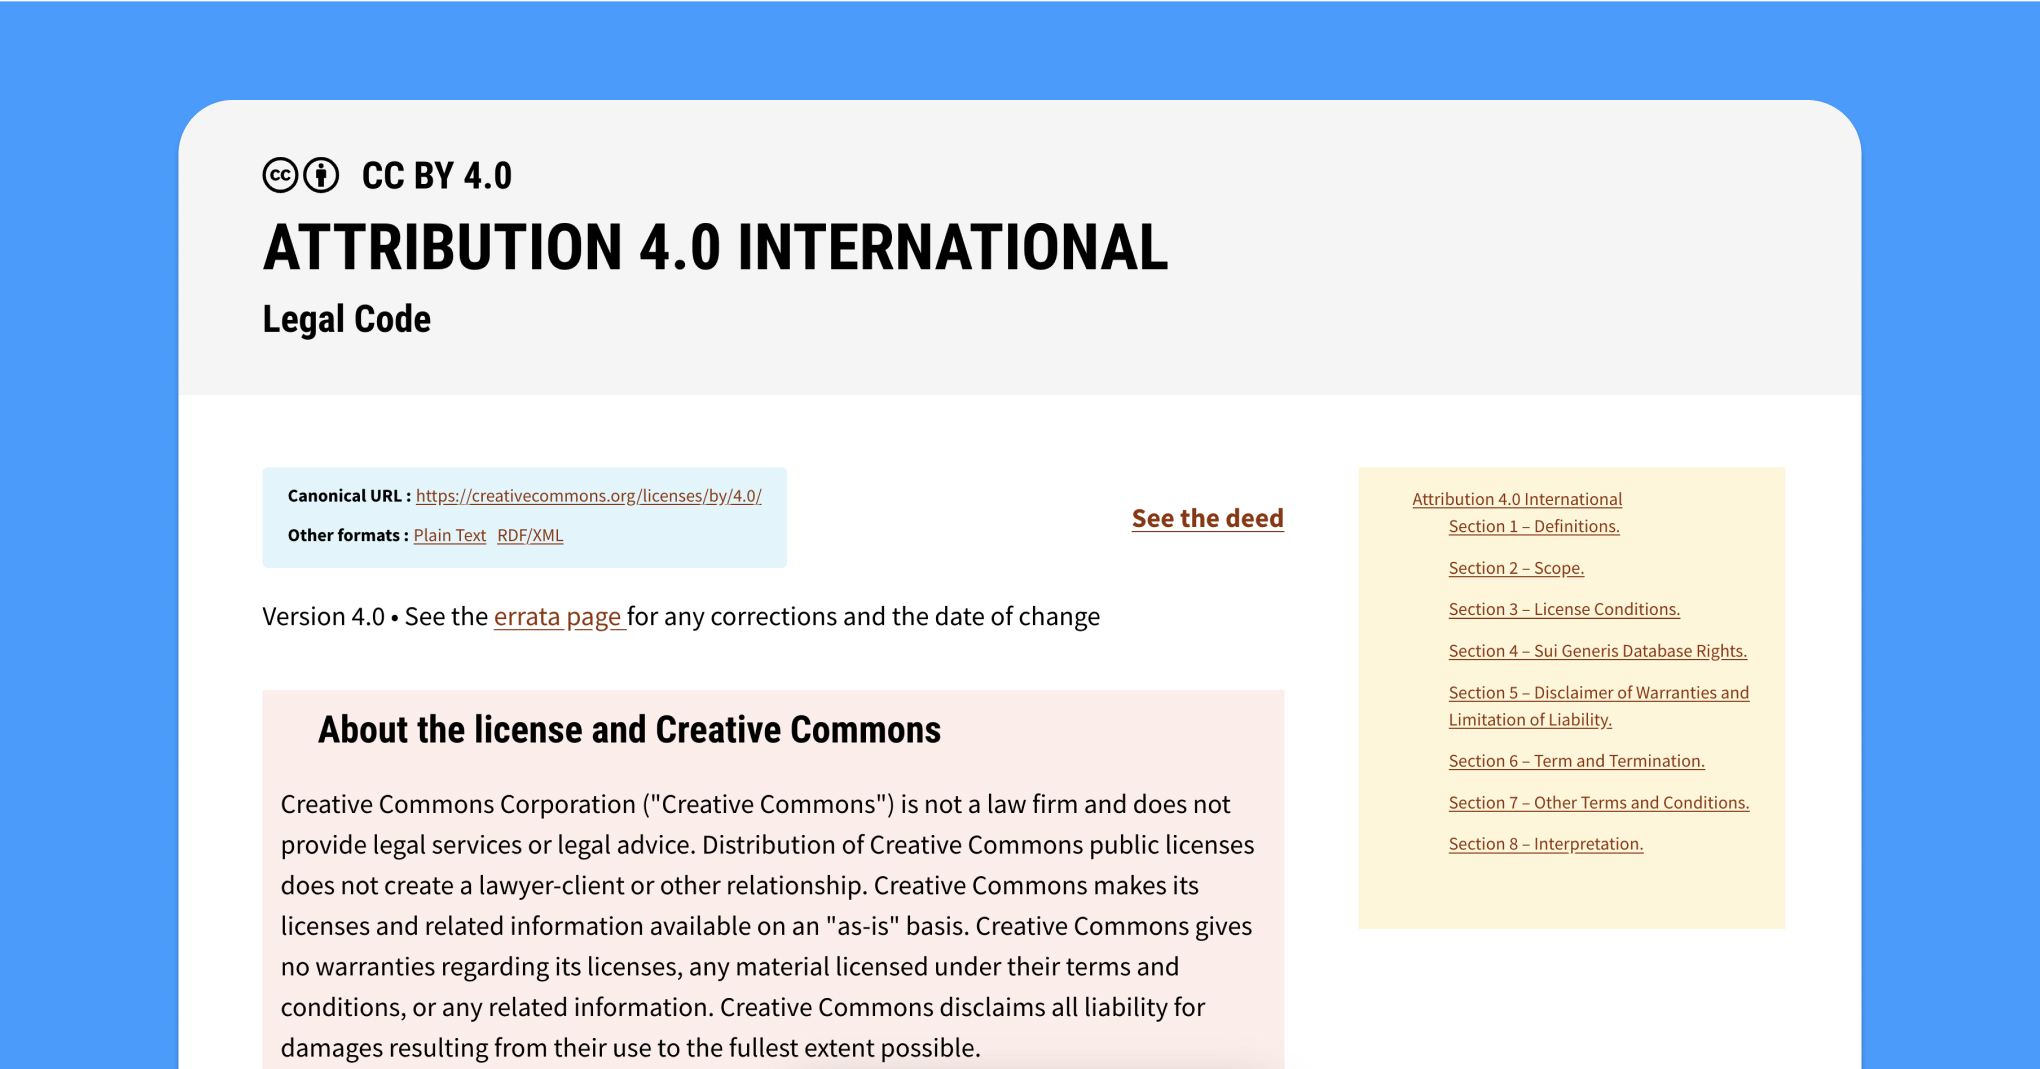Open the canonical URL creativecommons.org link

click(588, 496)
